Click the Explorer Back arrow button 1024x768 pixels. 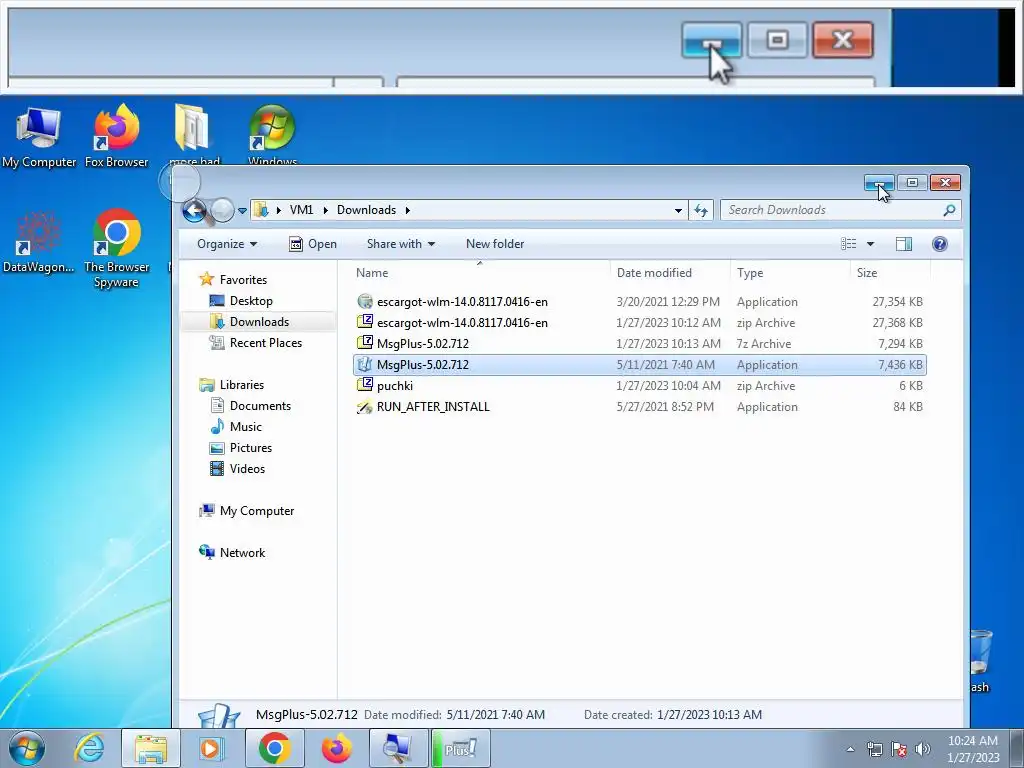tap(194, 210)
